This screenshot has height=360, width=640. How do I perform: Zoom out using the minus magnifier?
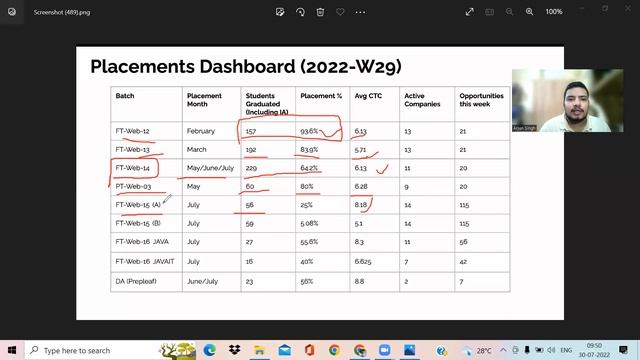point(509,12)
